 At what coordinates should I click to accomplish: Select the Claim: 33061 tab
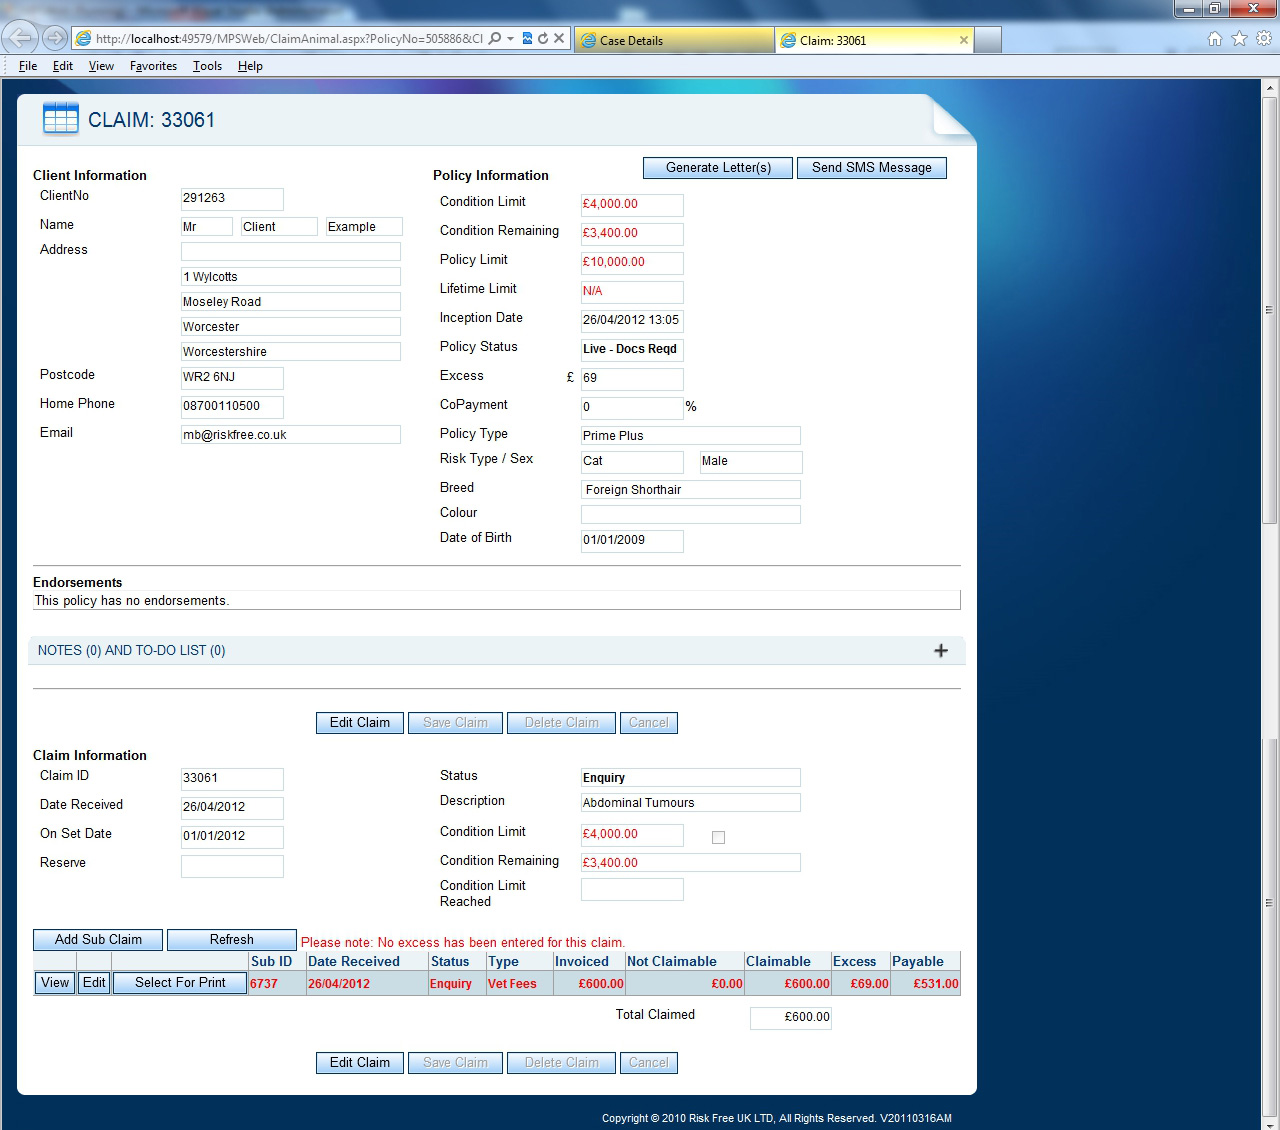[x=873, y=40]
